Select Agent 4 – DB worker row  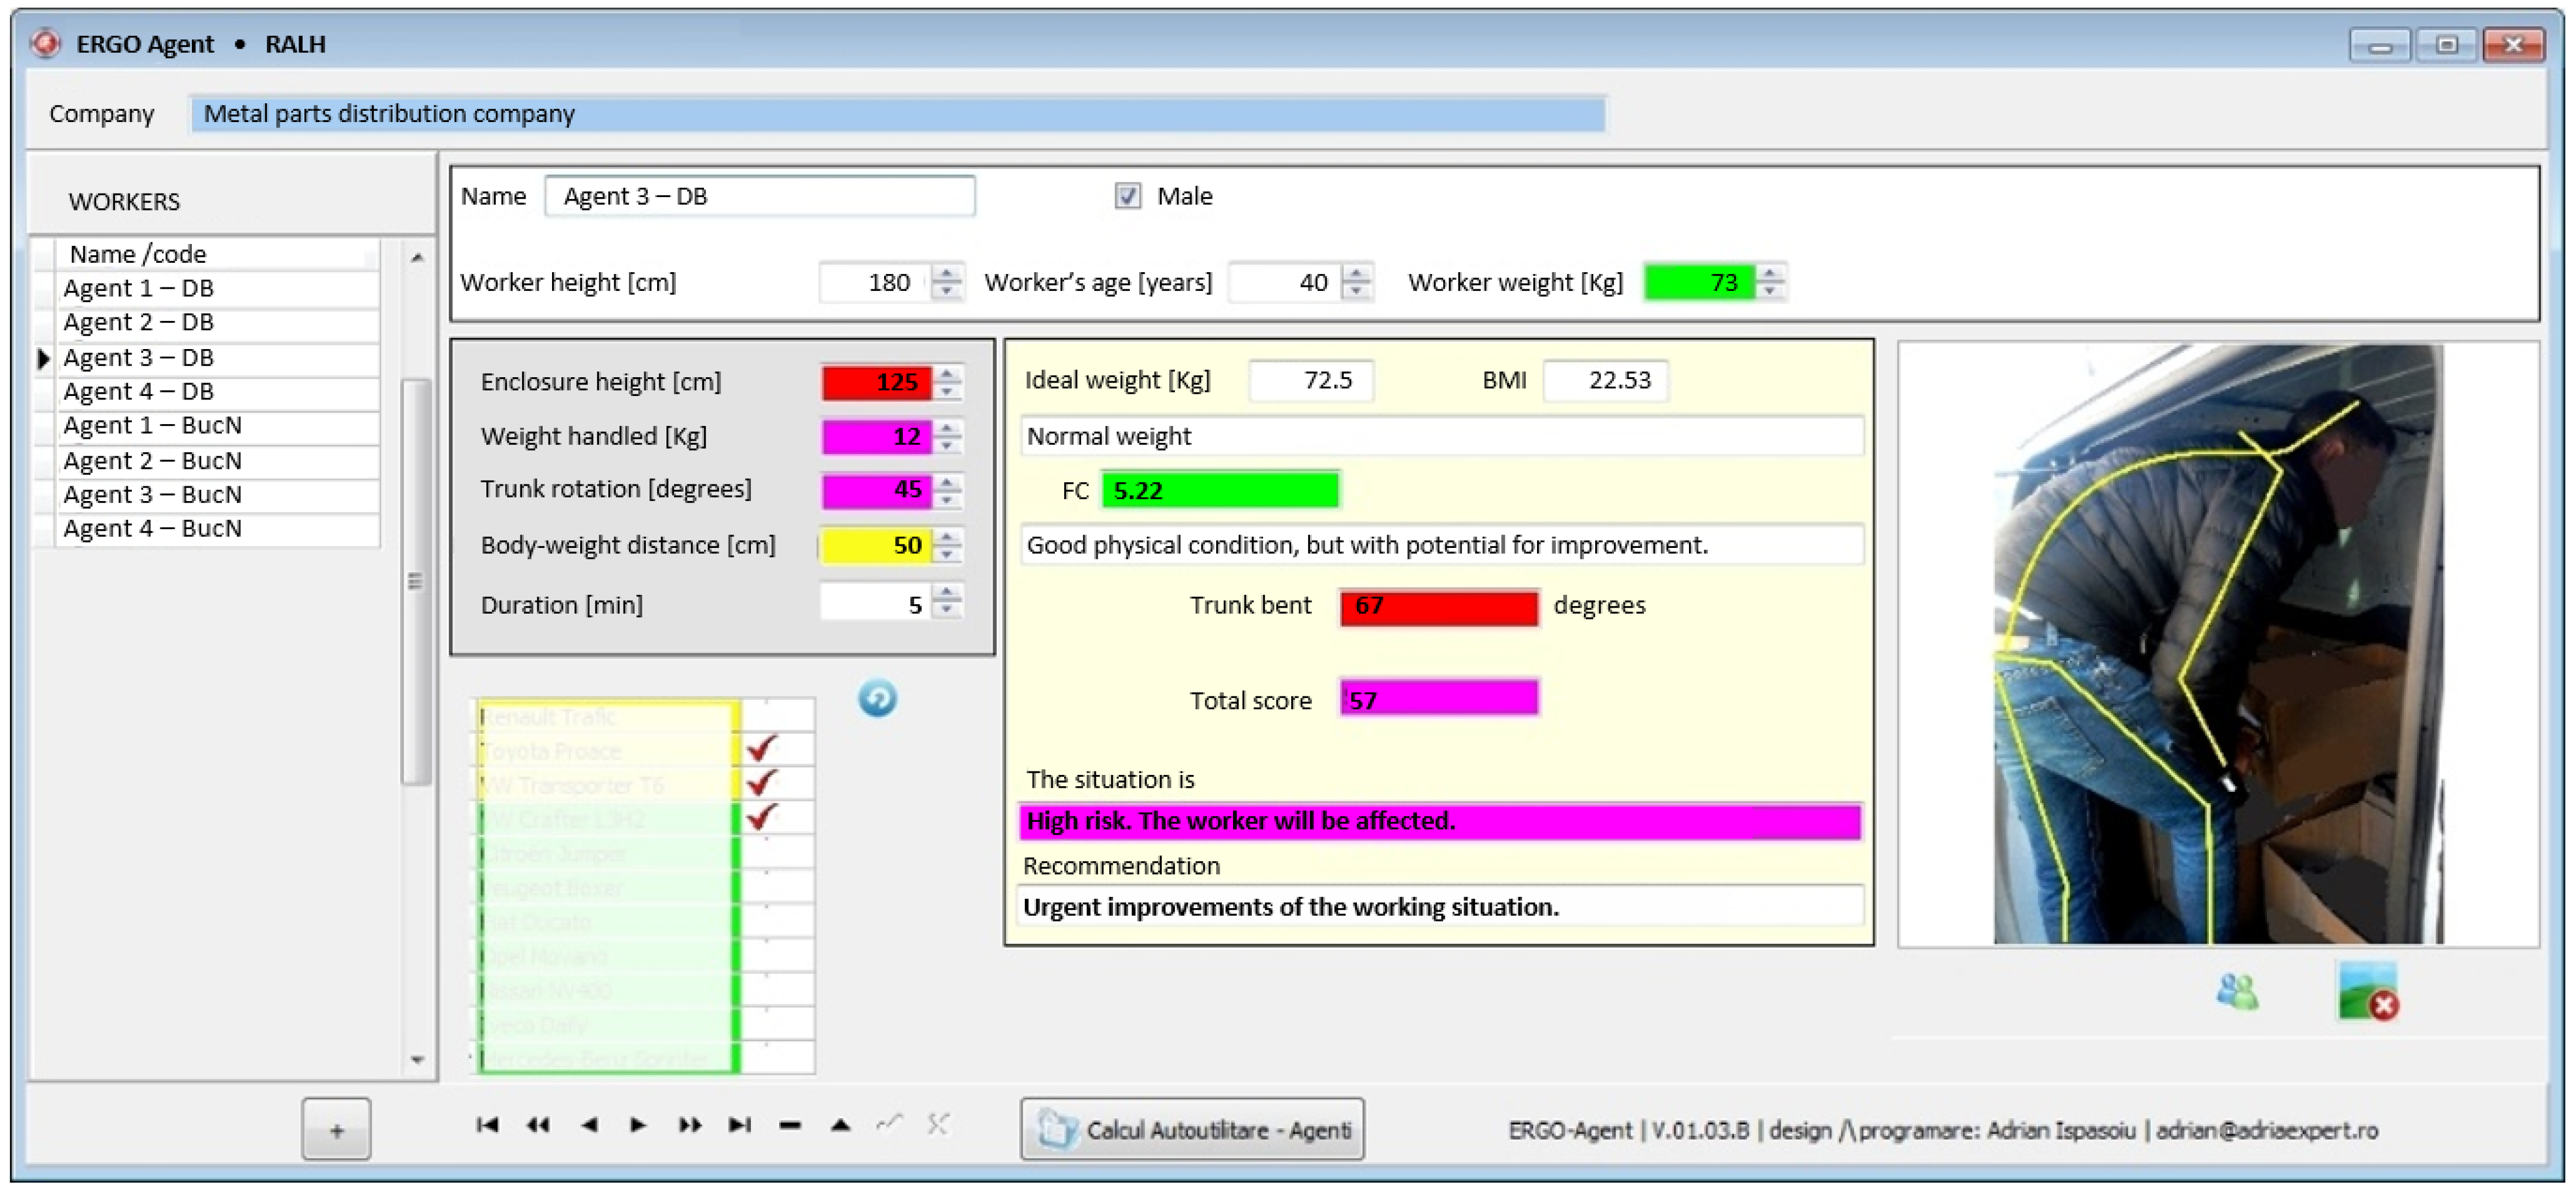138,391
